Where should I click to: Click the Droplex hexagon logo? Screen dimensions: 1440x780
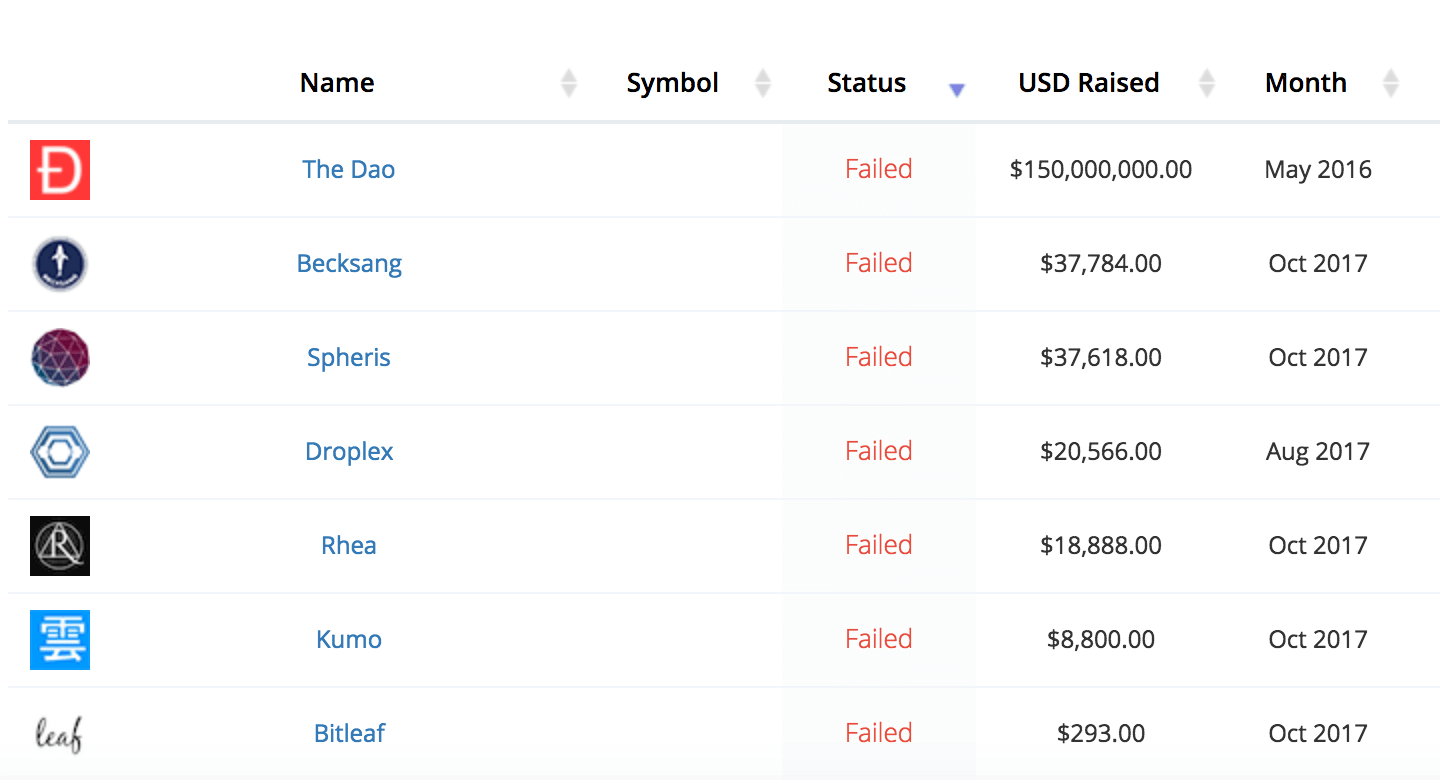(x=60, y=452)
